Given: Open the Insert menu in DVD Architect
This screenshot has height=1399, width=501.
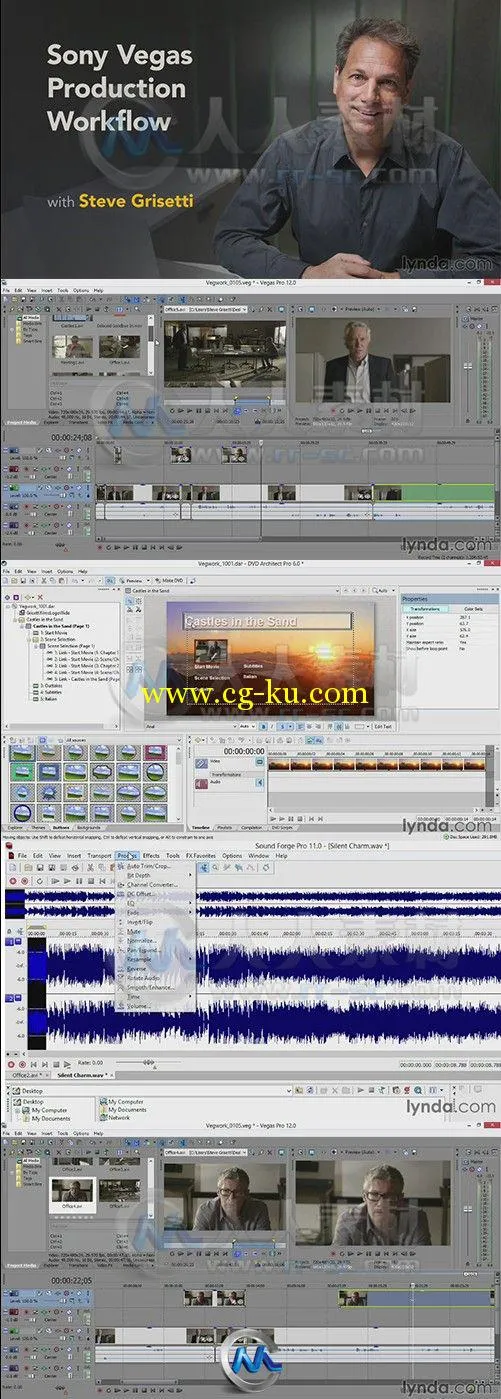Looking at the screenshot, I should click(46, 571).
